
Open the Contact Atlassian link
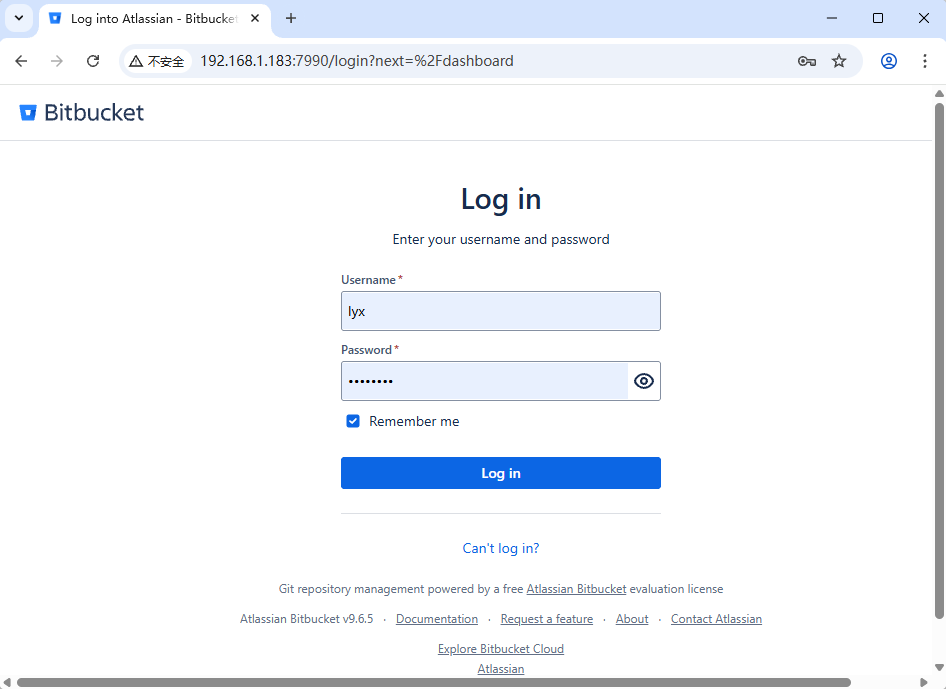coord(716,619)
